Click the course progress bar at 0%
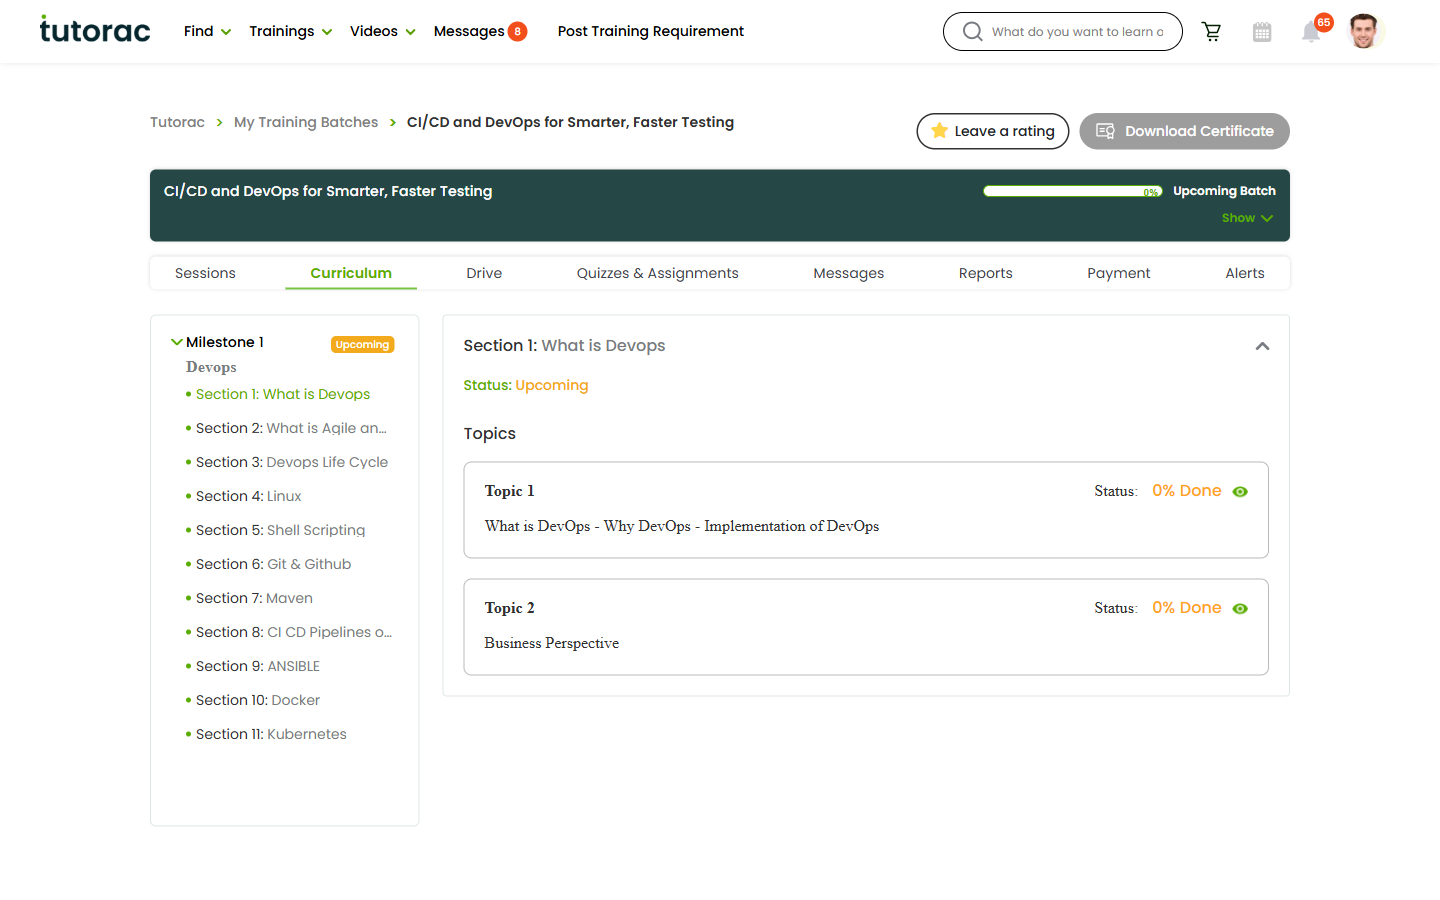The image size is (1440, 900). pyautogui.click(x=1072, y=191)
